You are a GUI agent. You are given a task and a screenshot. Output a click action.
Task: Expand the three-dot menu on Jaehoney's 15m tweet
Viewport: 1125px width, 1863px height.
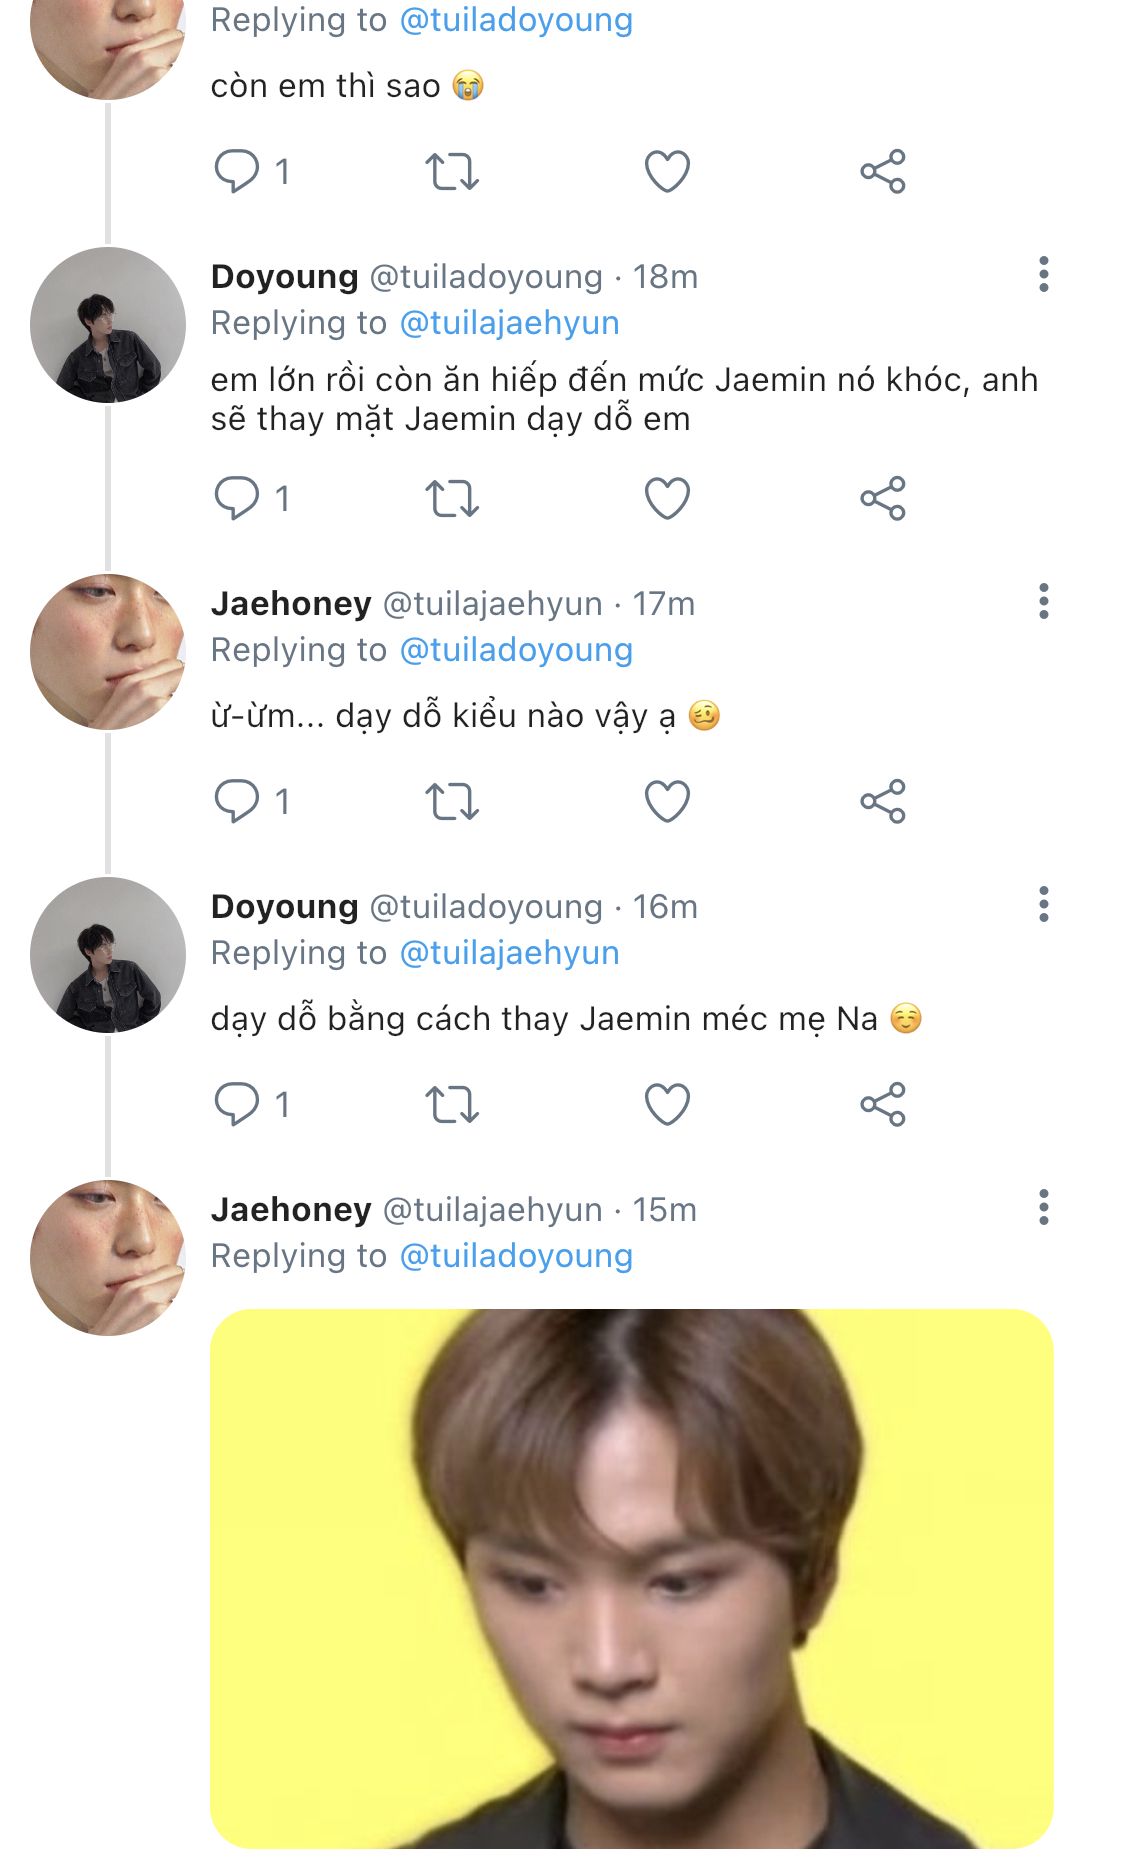1043,1207
